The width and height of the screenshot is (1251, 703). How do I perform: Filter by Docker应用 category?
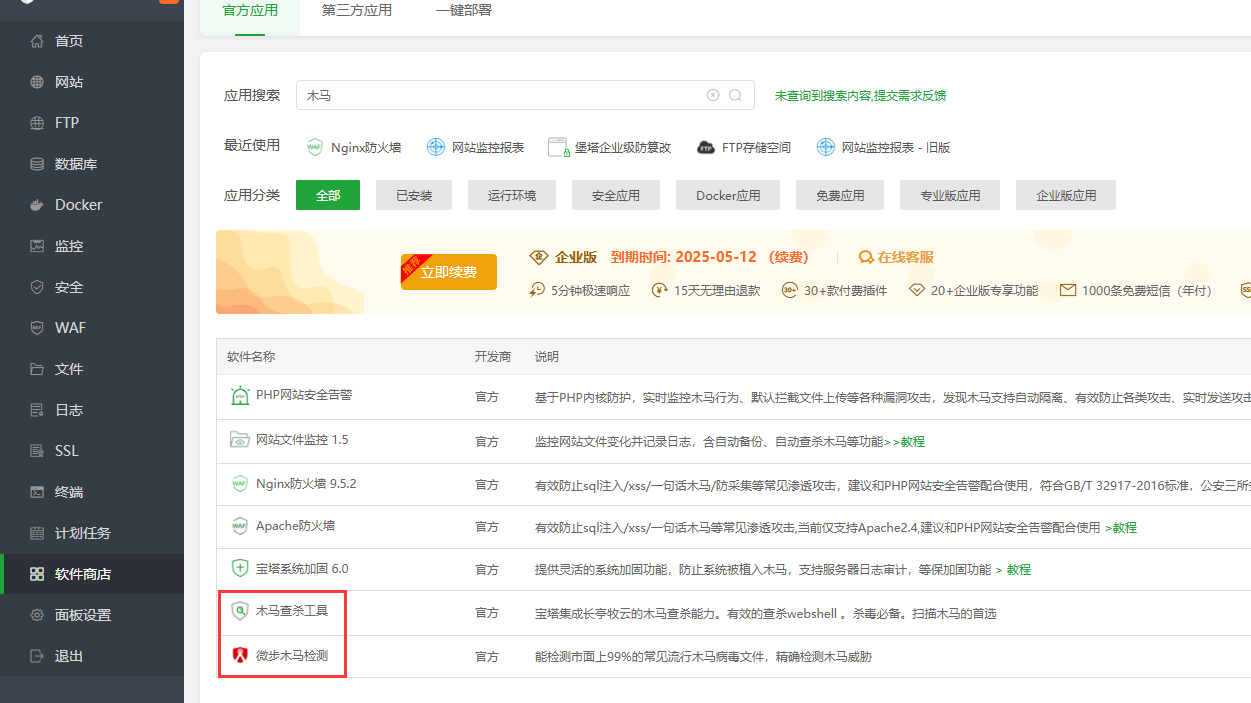pyautogui.click(x=728, y=195)
